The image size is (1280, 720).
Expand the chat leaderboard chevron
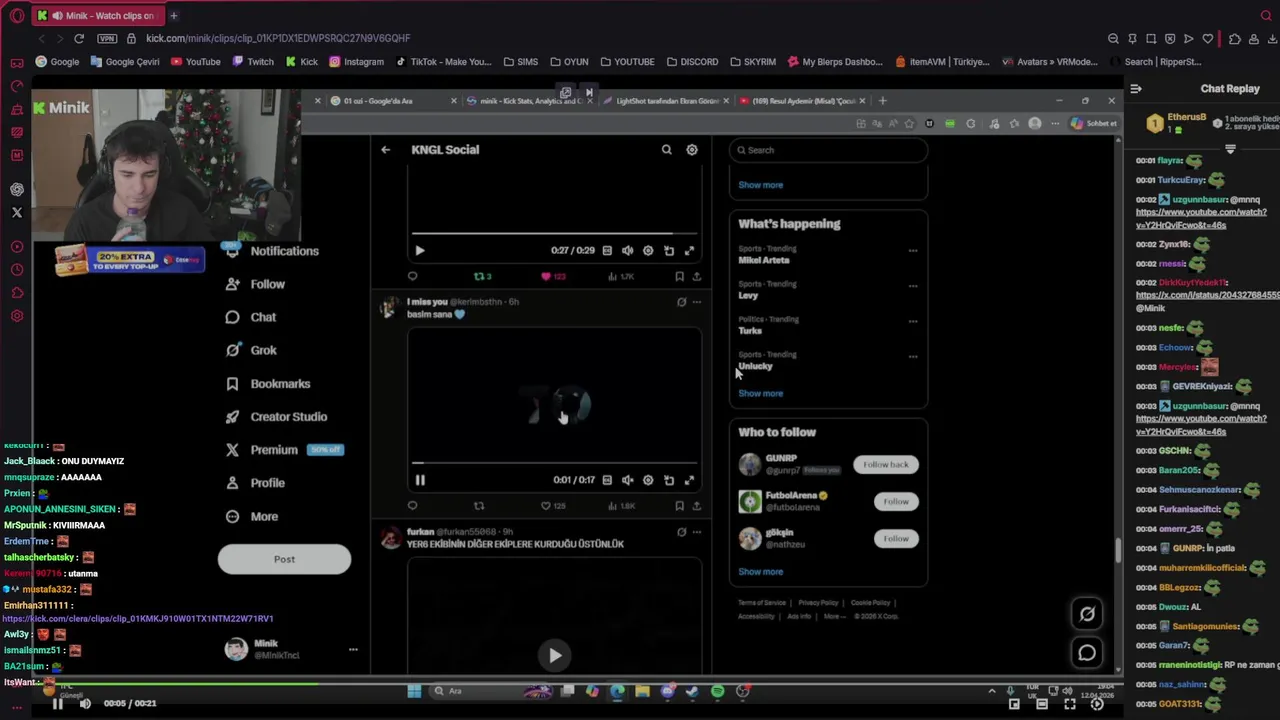click(1230, 149)
